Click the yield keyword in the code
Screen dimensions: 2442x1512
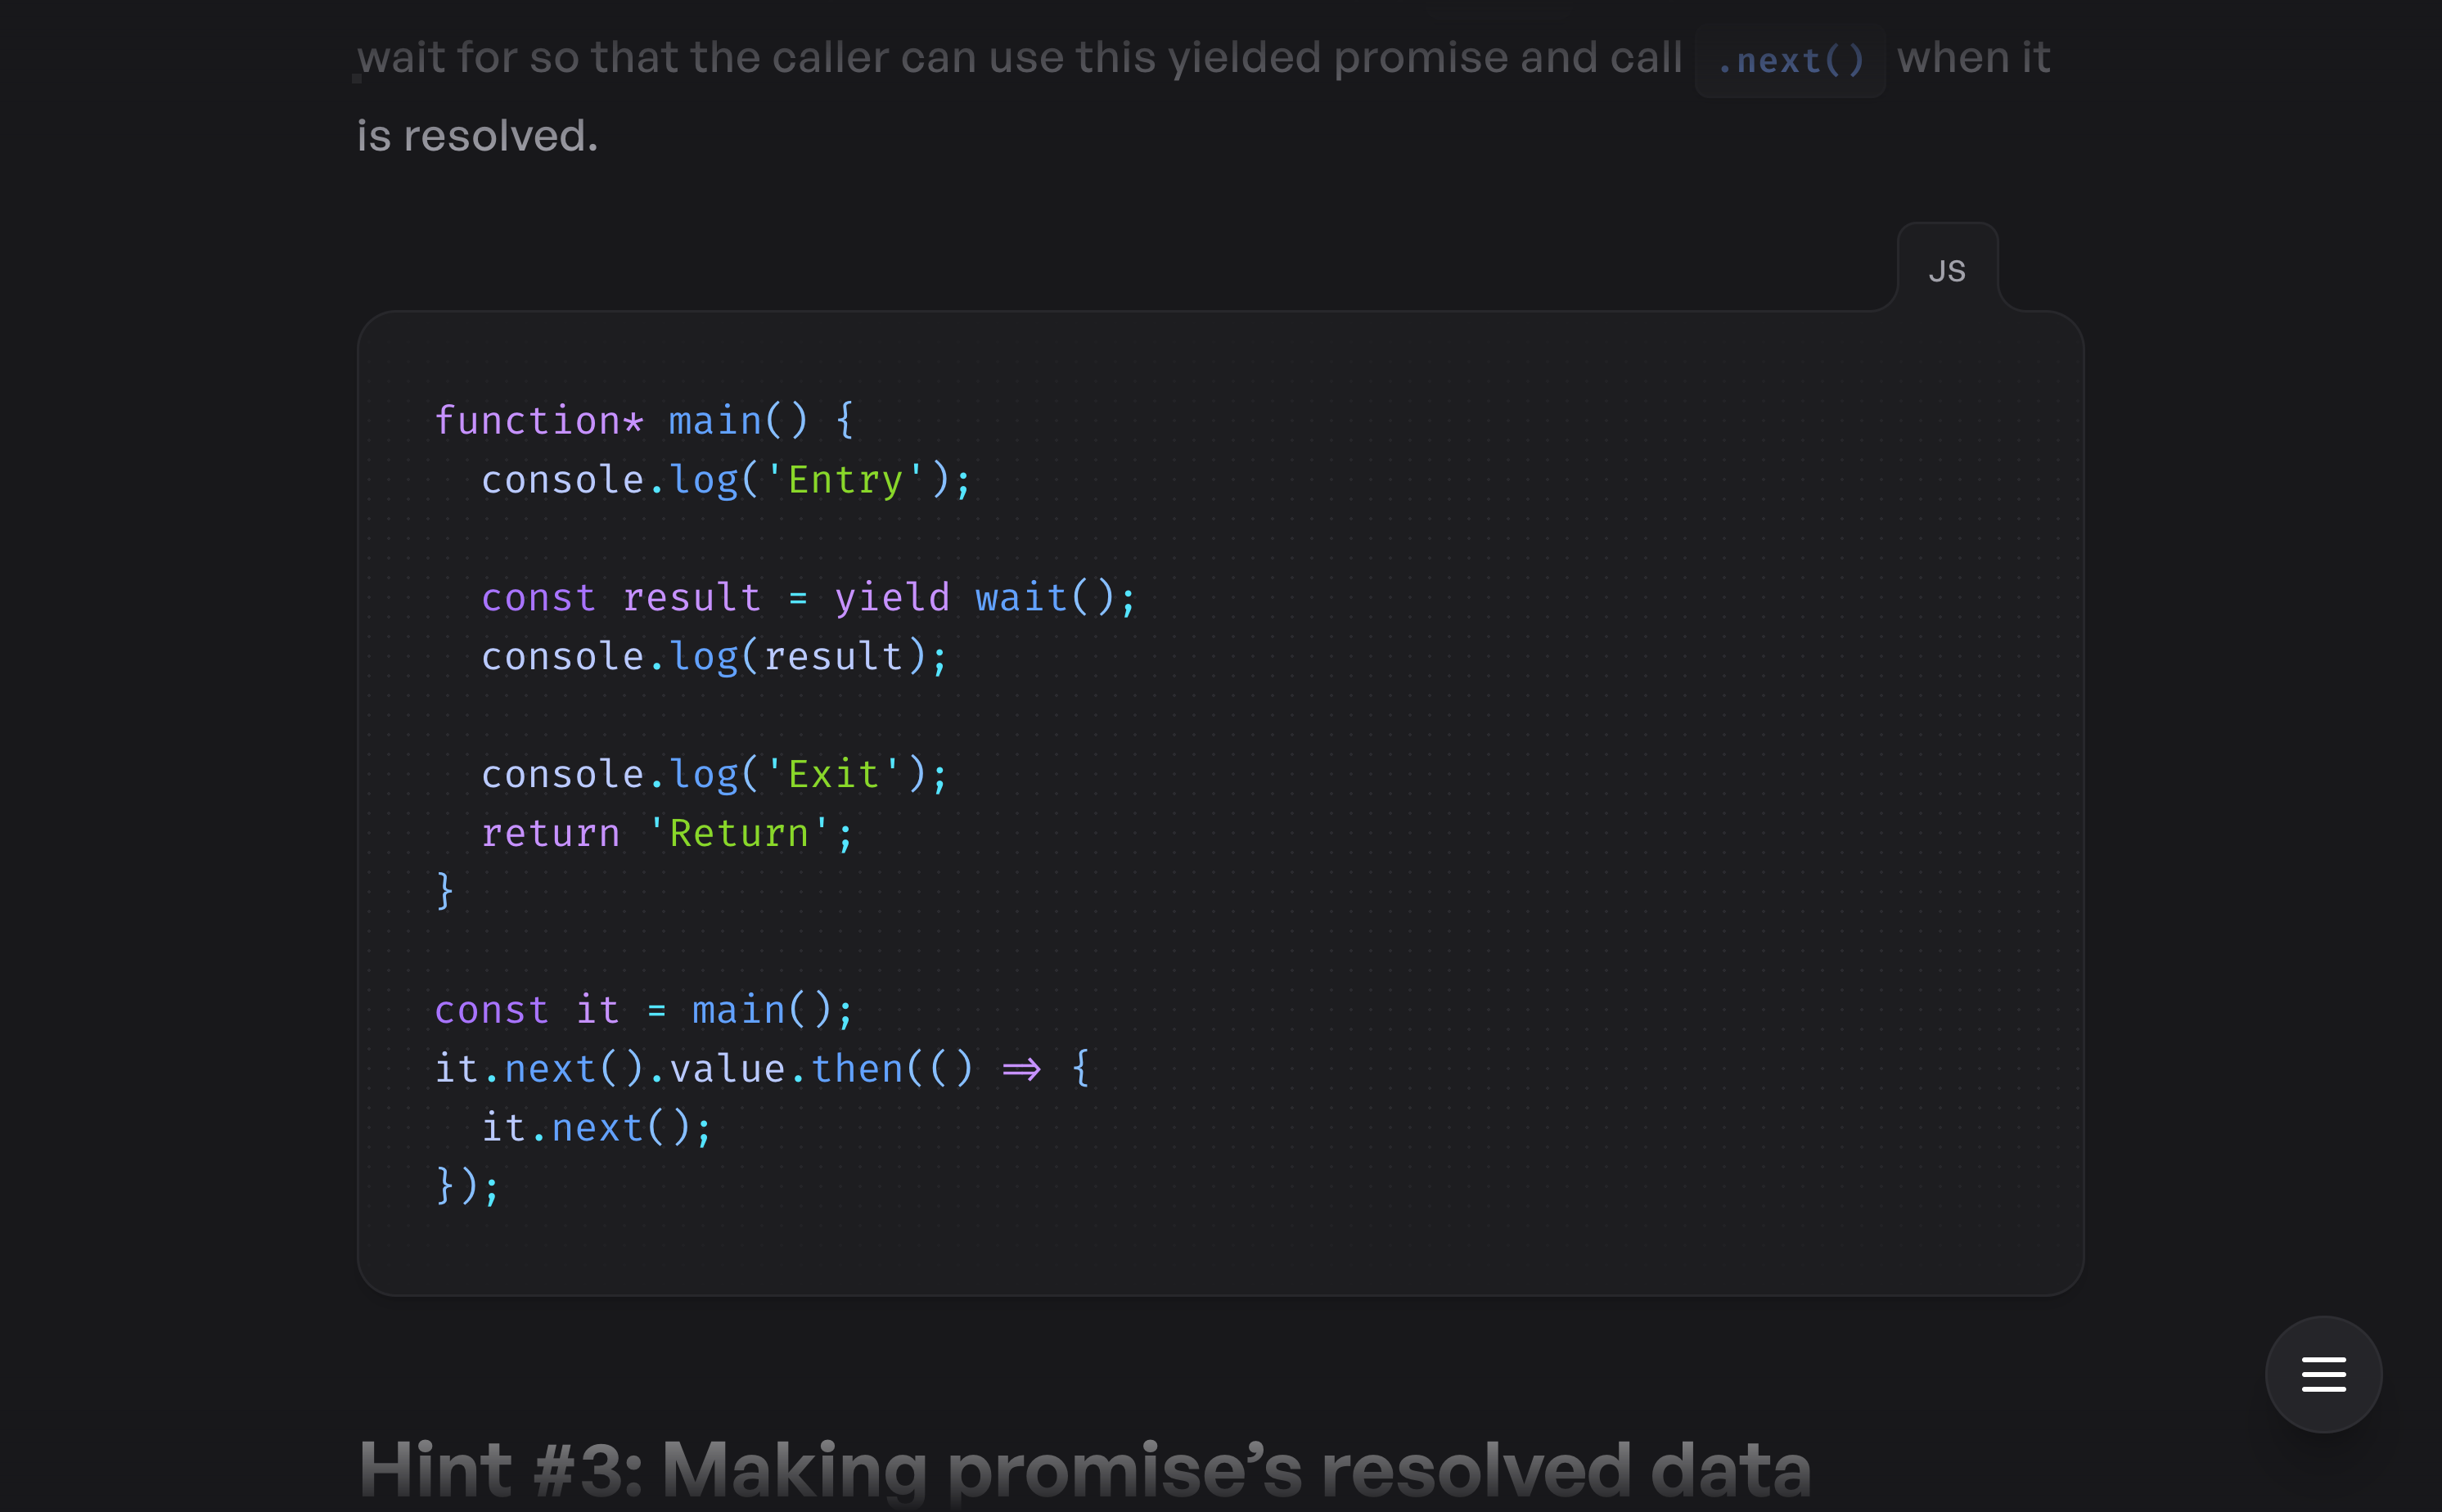(892, 597)
